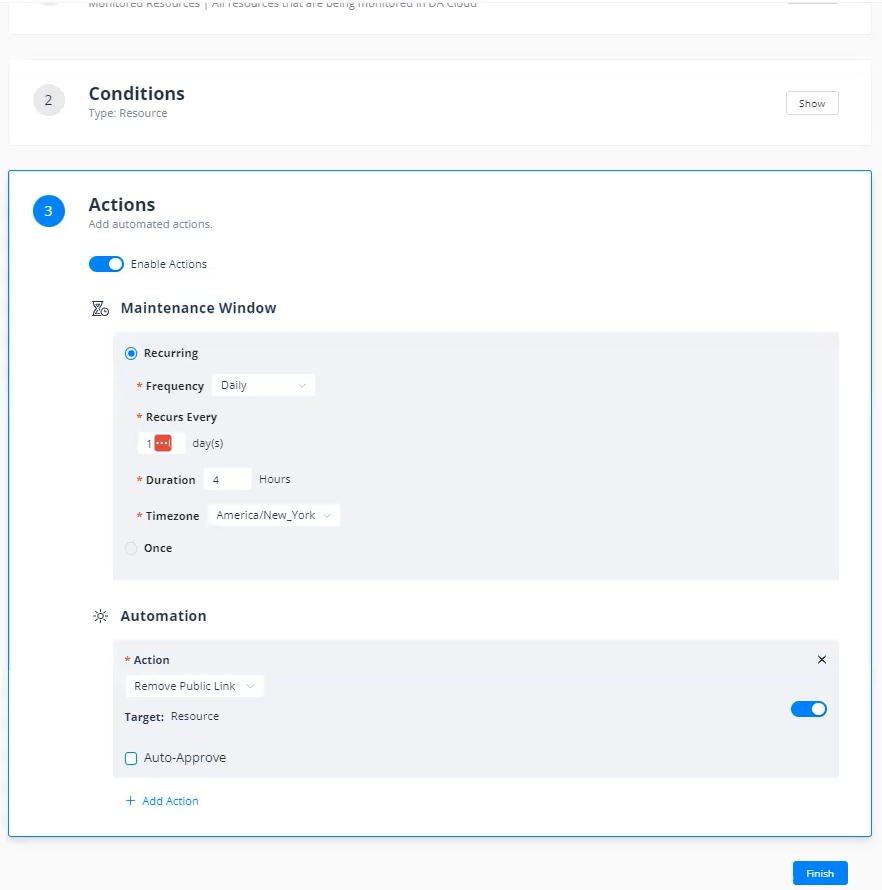Click the Finish button

[819, 873]
